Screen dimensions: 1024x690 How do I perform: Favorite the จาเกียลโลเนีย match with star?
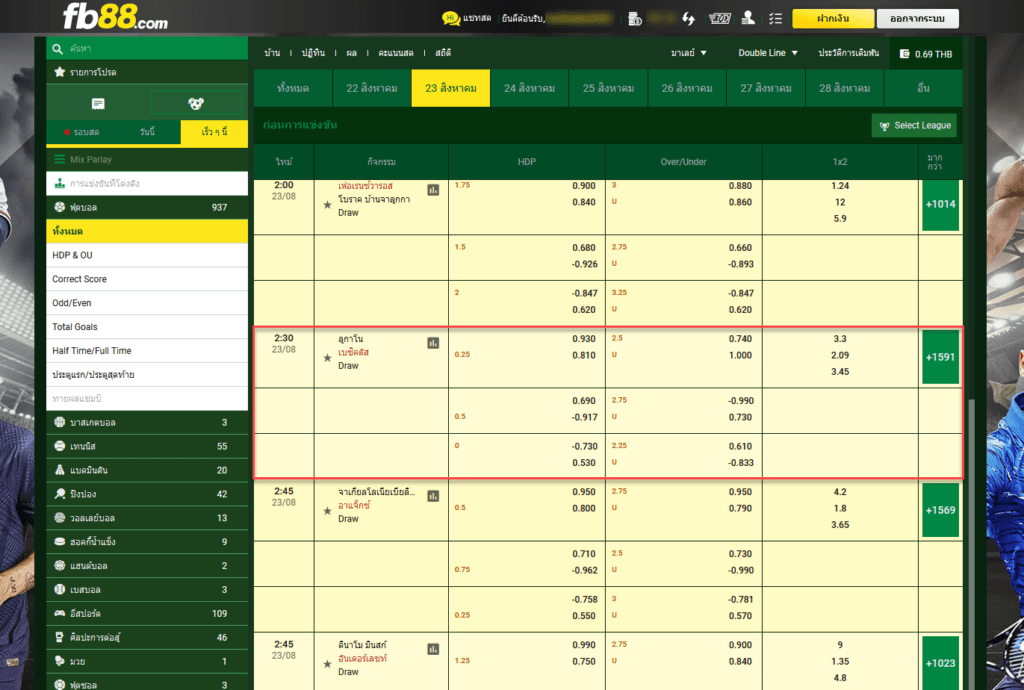coord(327,511)
